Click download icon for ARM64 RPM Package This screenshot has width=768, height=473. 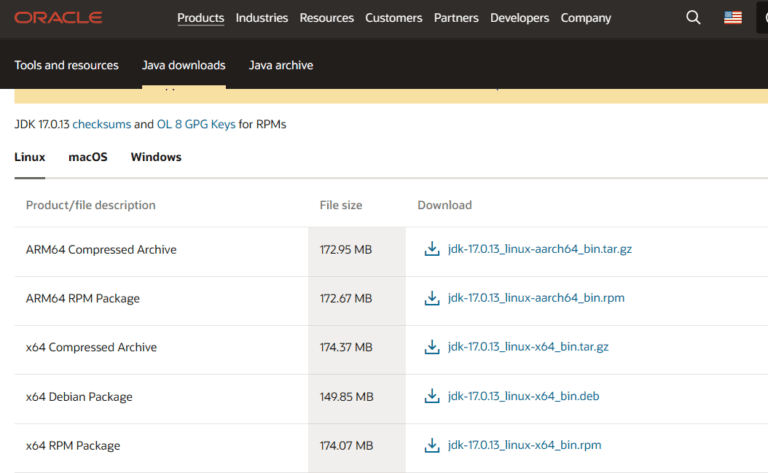(x=432, y=298)
